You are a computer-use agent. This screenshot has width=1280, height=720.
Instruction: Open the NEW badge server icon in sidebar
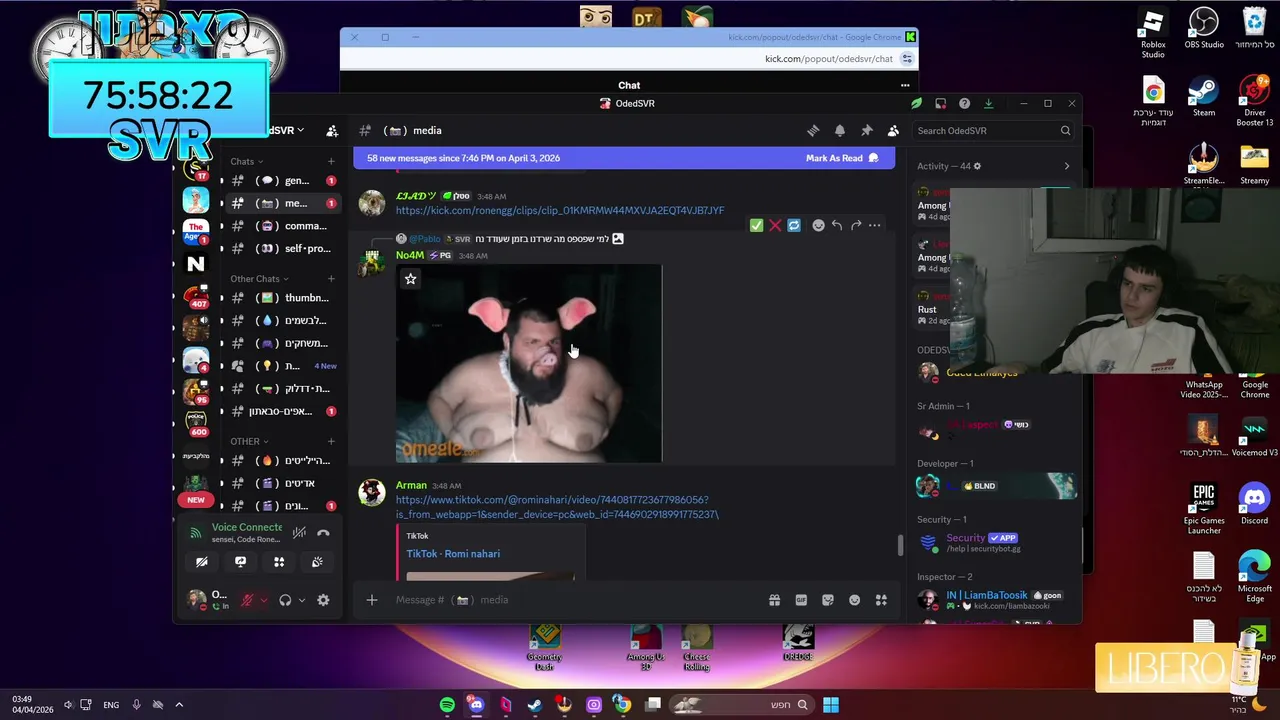(x=196, y=499)
